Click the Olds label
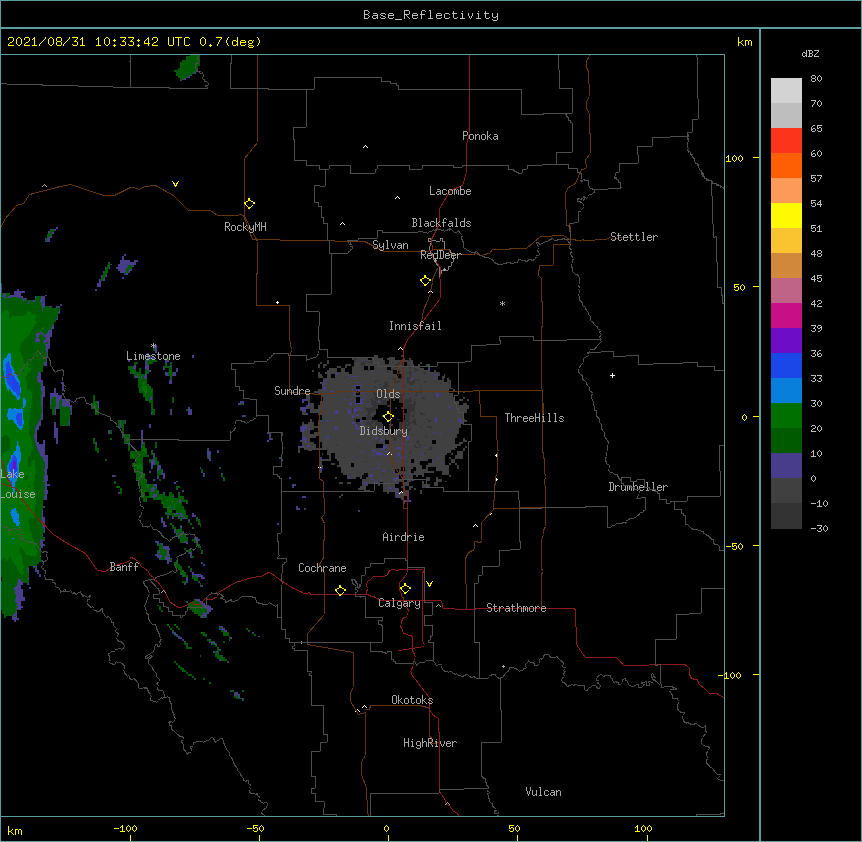The height and width of the screenshot is (842, 862). pyautogui.click(x=388, y=394)
